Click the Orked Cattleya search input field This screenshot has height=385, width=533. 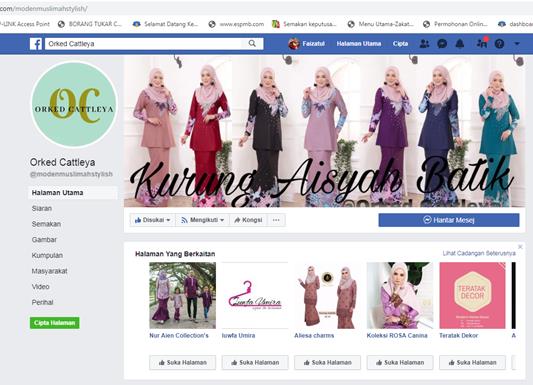(x=143, y=43)
